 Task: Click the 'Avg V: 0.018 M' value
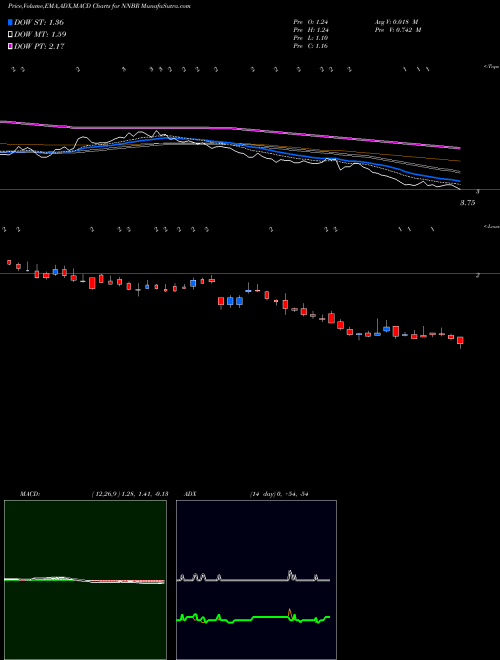coord(396,22)
